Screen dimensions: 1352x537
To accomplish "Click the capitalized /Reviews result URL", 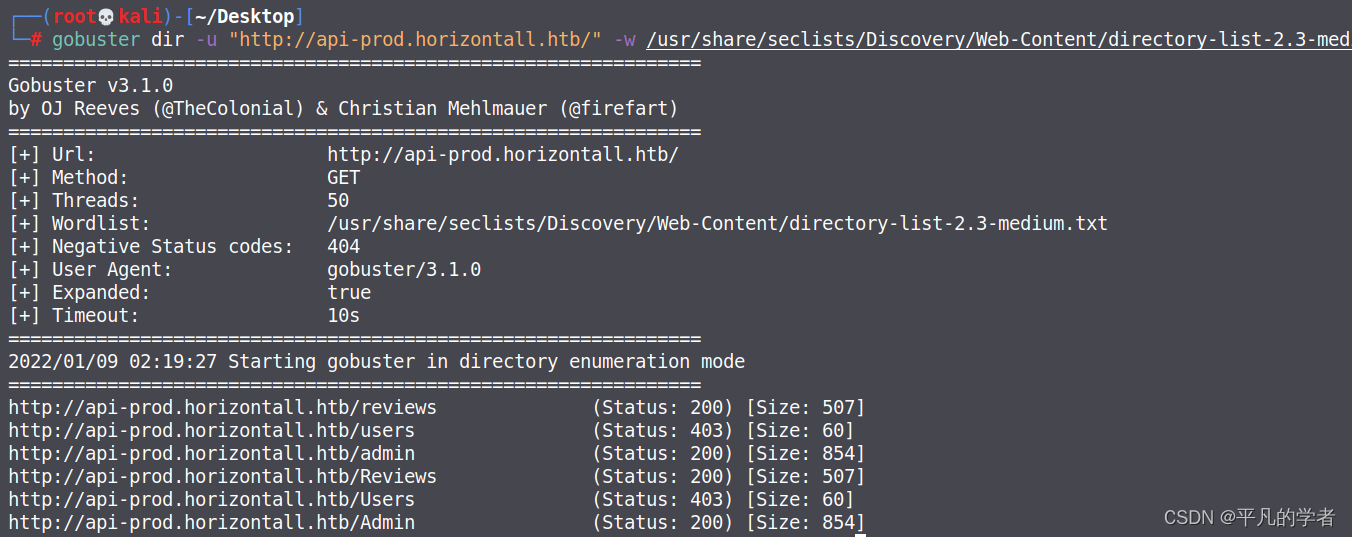I will (x=222, y=477).
